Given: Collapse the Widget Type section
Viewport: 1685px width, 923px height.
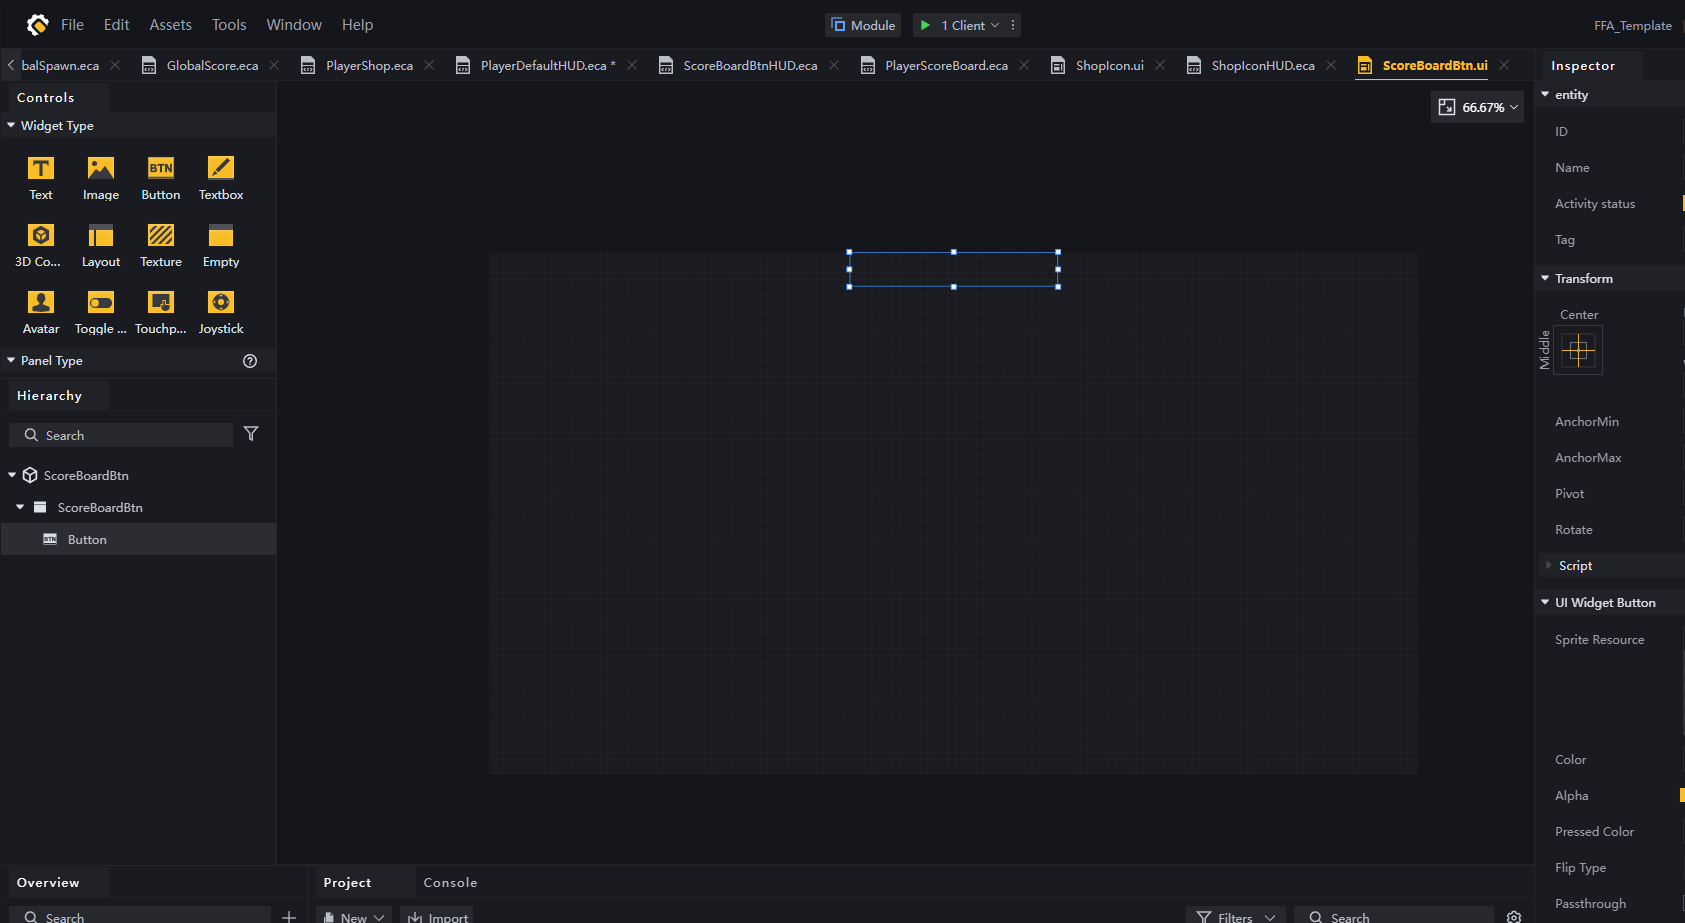Looking at the screenshot, I should pyautogui.click(x=11, y=125).
